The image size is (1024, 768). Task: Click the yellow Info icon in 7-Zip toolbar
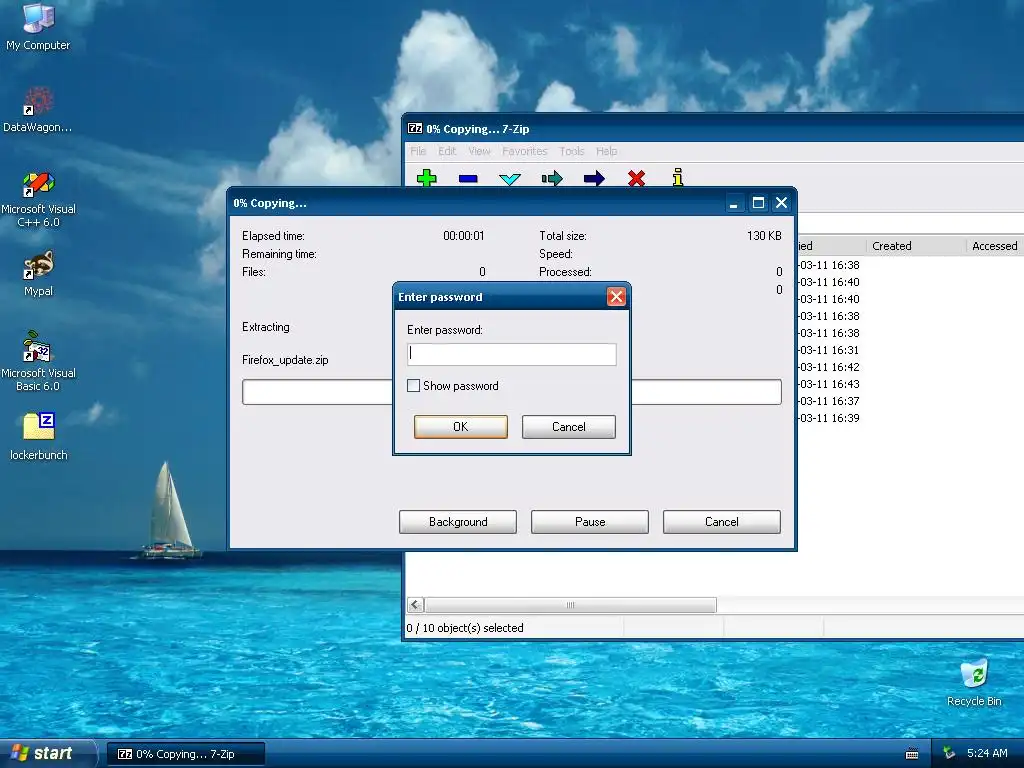tap(678, 177)
